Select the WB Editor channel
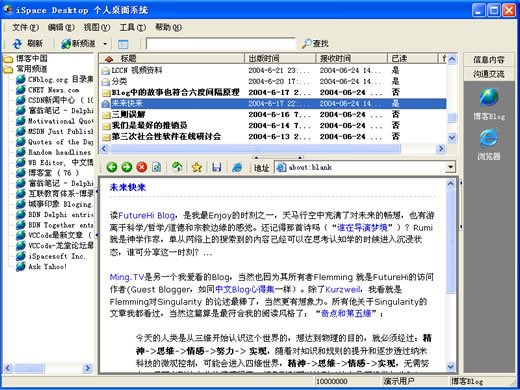Viewport: 520px width, 390px height. click(61, 163)
